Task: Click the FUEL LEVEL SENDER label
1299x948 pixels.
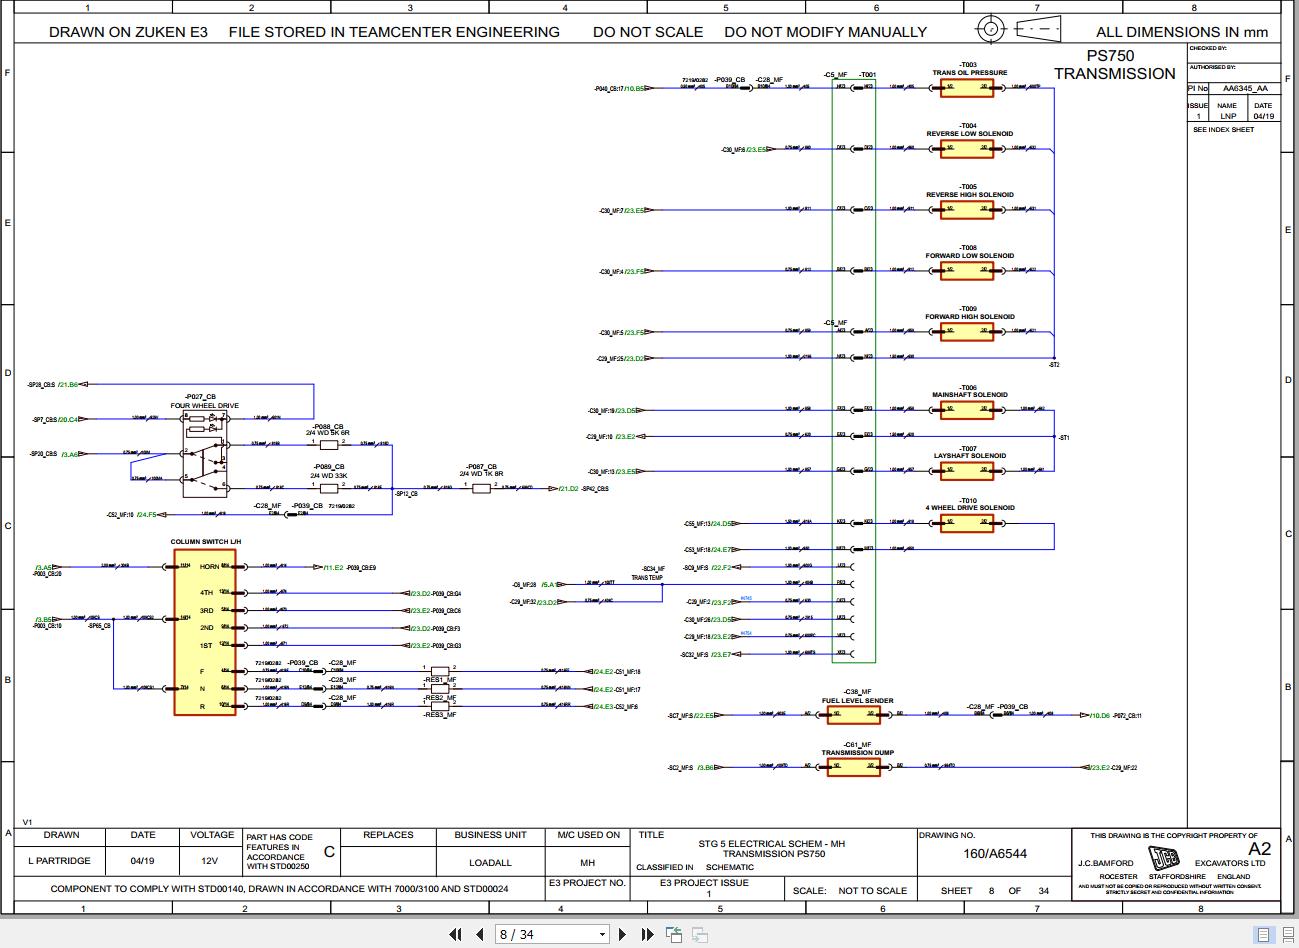Action: pos(857,700)
